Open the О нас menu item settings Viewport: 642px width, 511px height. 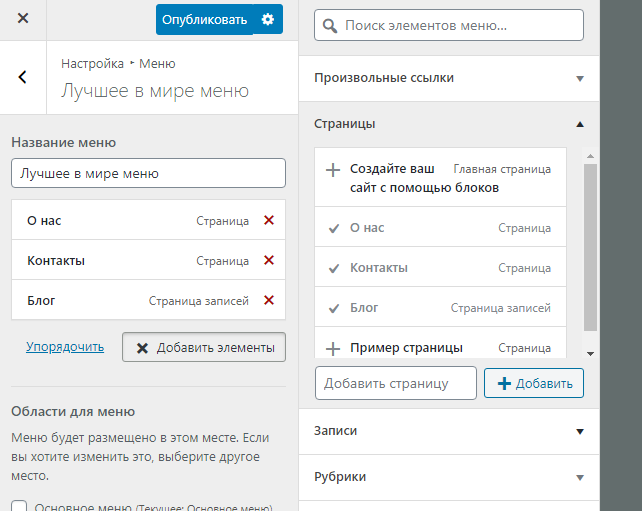pos(148,220)
